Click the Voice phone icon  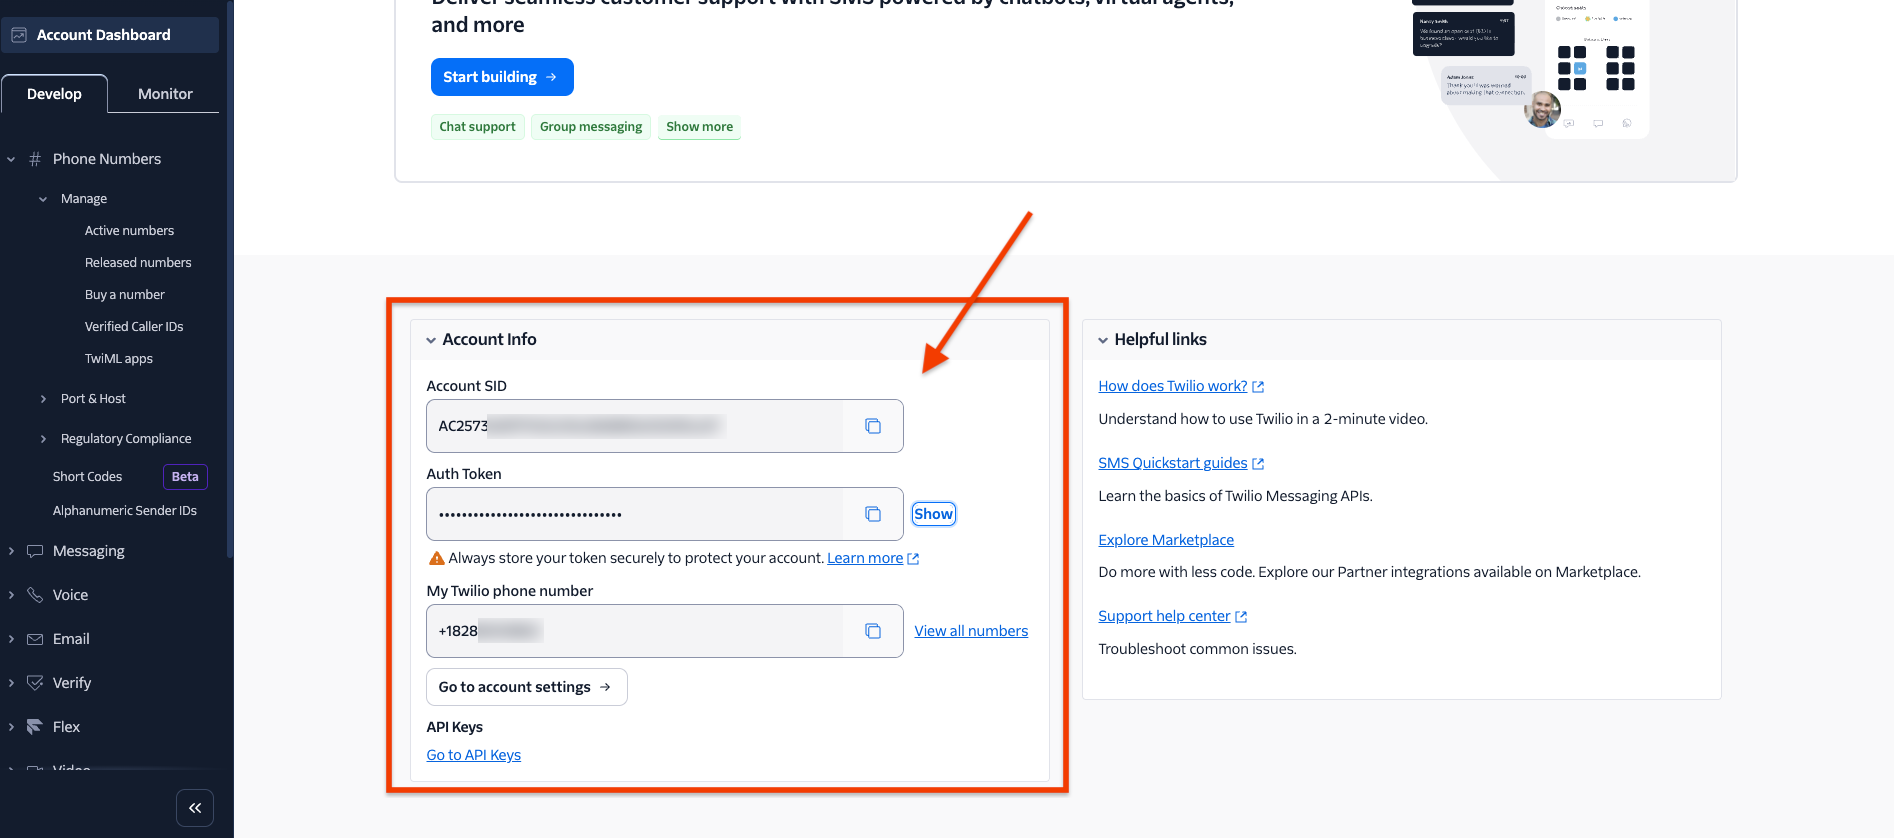pos(35,595)
